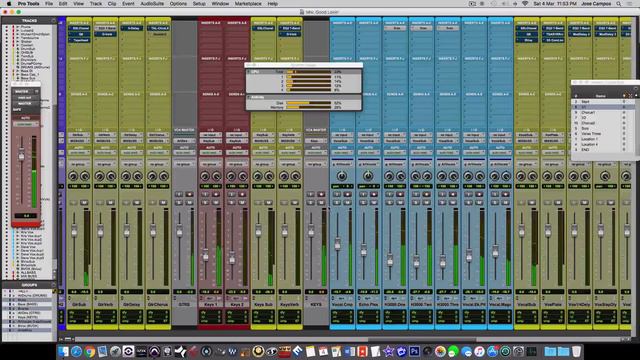
Task: Mute the Echo Plex track
Action: coord(374,202)
